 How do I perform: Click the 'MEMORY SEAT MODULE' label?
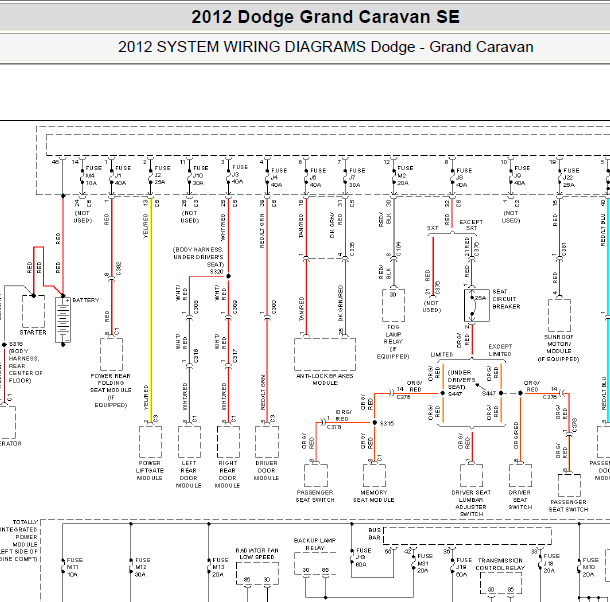[373, 496]
